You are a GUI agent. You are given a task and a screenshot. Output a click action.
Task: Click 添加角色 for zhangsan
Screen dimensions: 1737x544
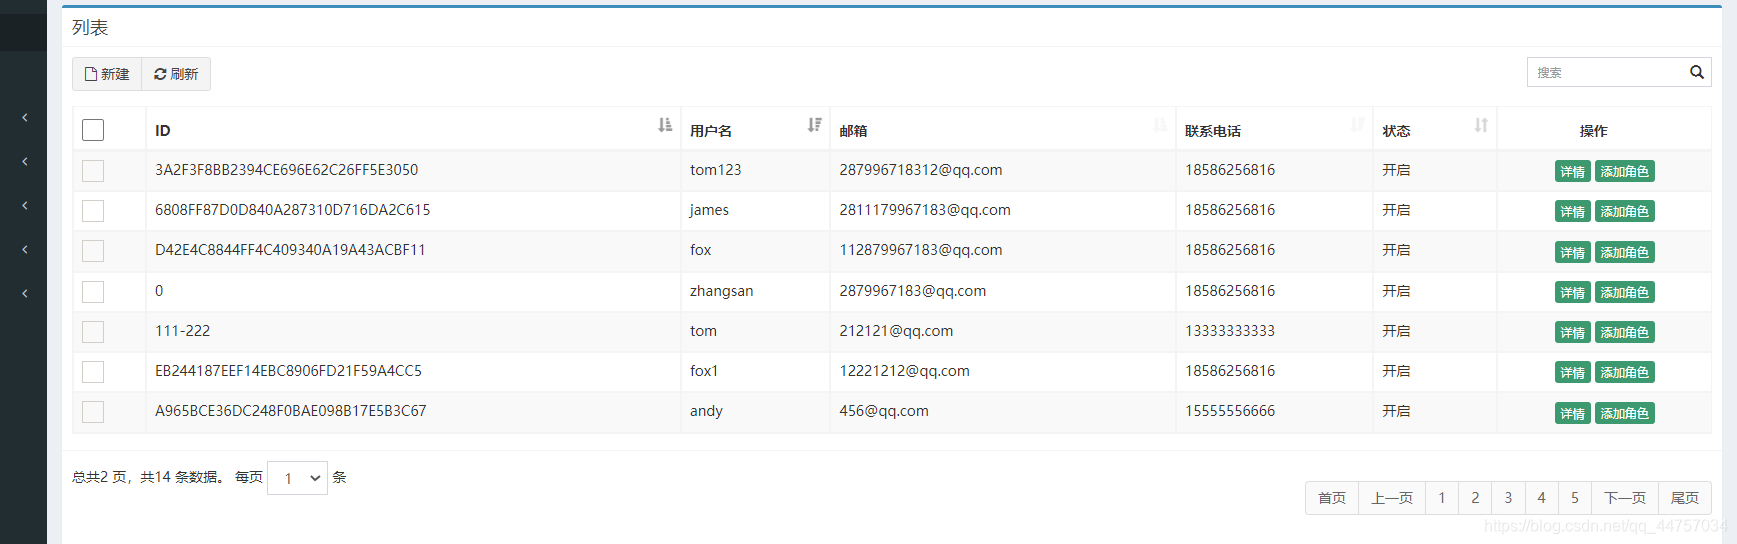(x=1625, y=292)
